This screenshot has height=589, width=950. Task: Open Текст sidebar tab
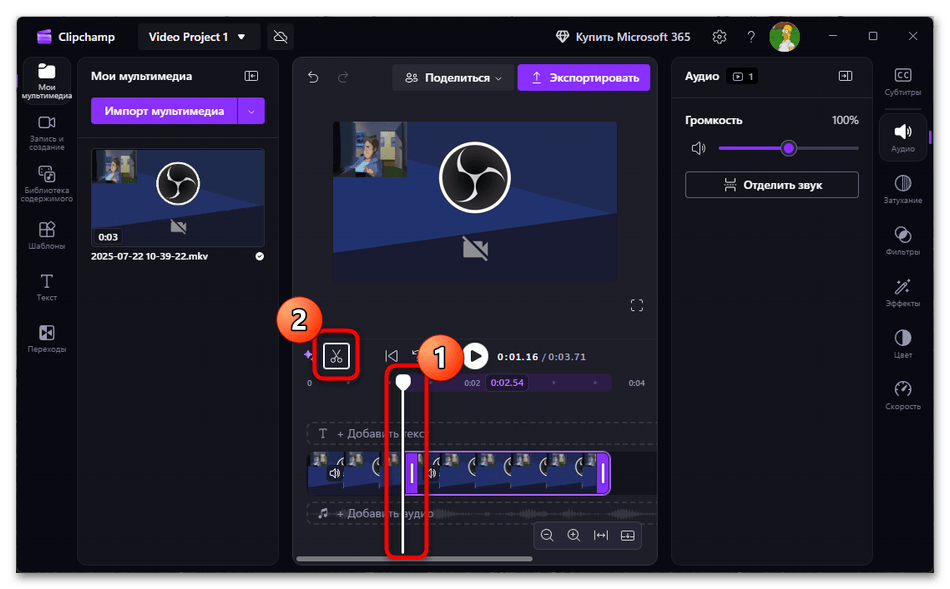(47, 287)
